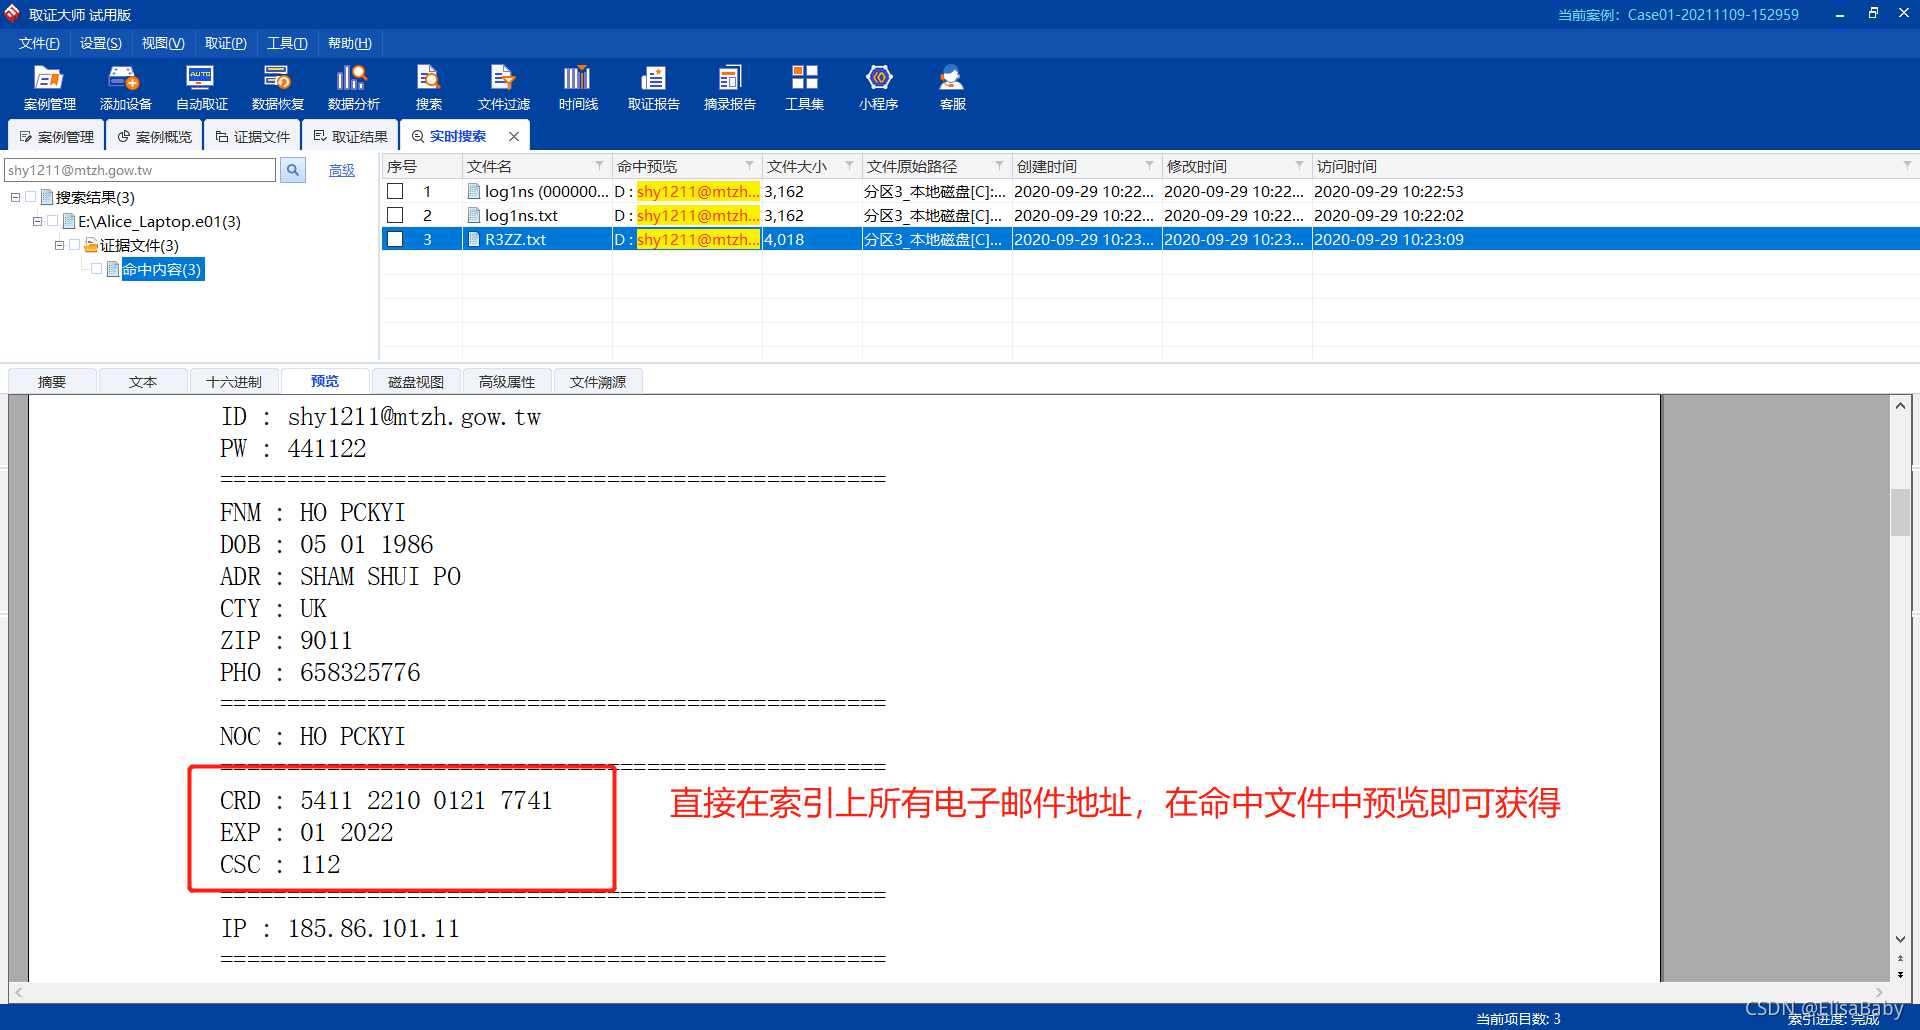Click the file icon of log1ns.txt
1920x1030 pixels.
coord(474,215)
